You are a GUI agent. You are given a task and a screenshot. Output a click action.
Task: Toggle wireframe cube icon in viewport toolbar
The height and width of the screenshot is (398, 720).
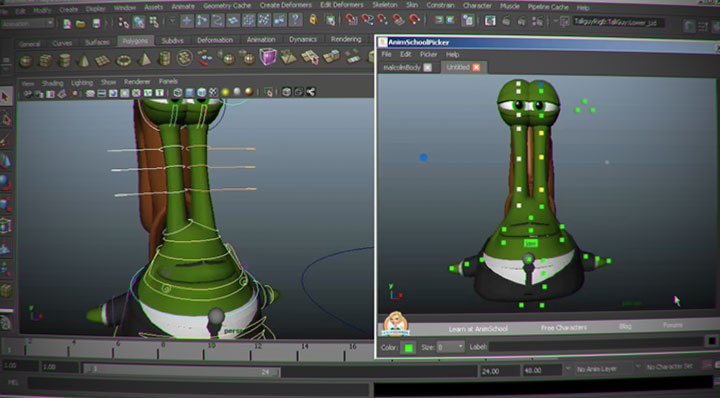[178, 93]
